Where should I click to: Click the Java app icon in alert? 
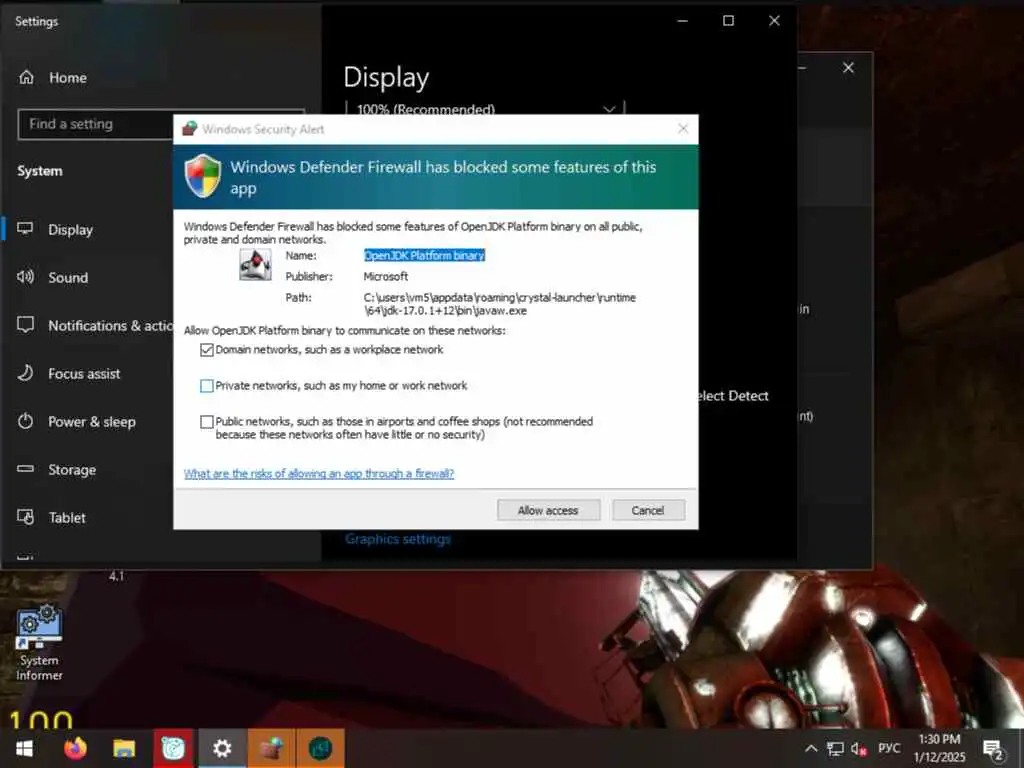pyautogui.click(x=255, y=265)
